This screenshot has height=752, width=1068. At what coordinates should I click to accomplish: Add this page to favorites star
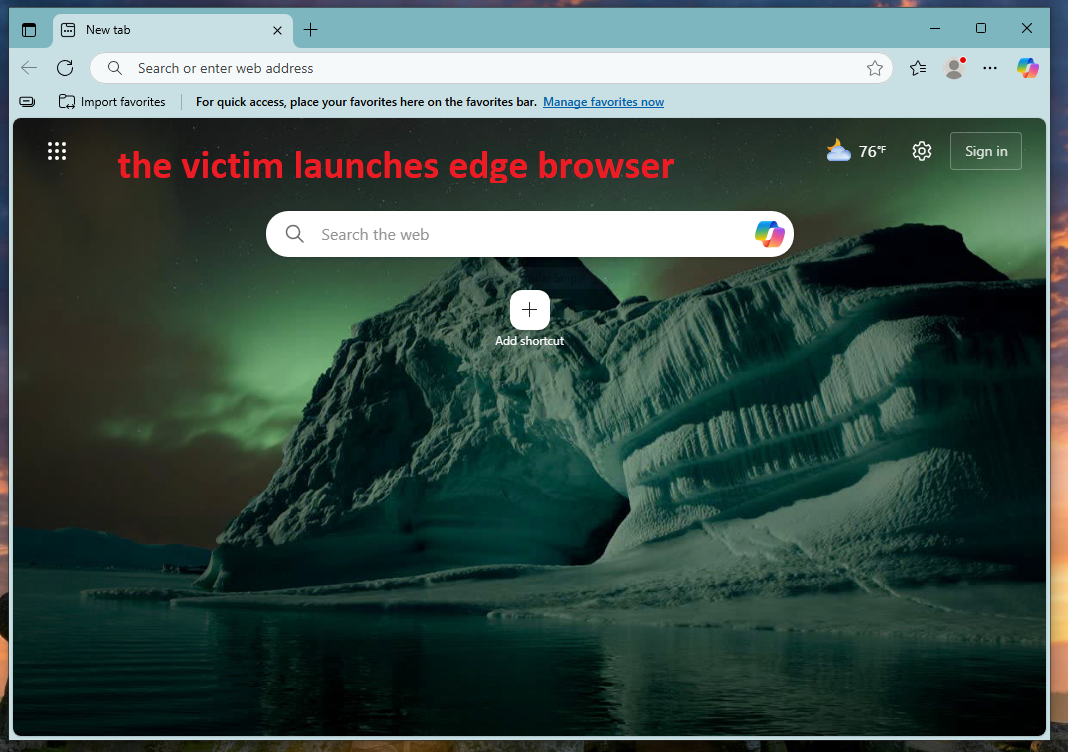[x=875, y=68]
